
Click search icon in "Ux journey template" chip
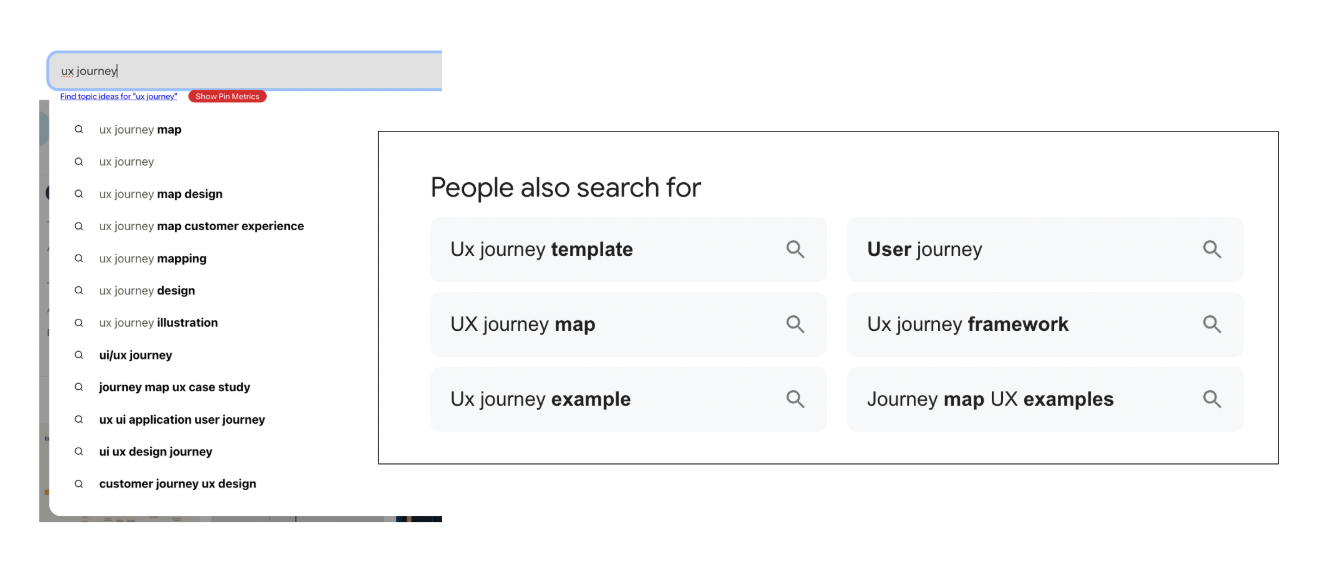[795, 250]
